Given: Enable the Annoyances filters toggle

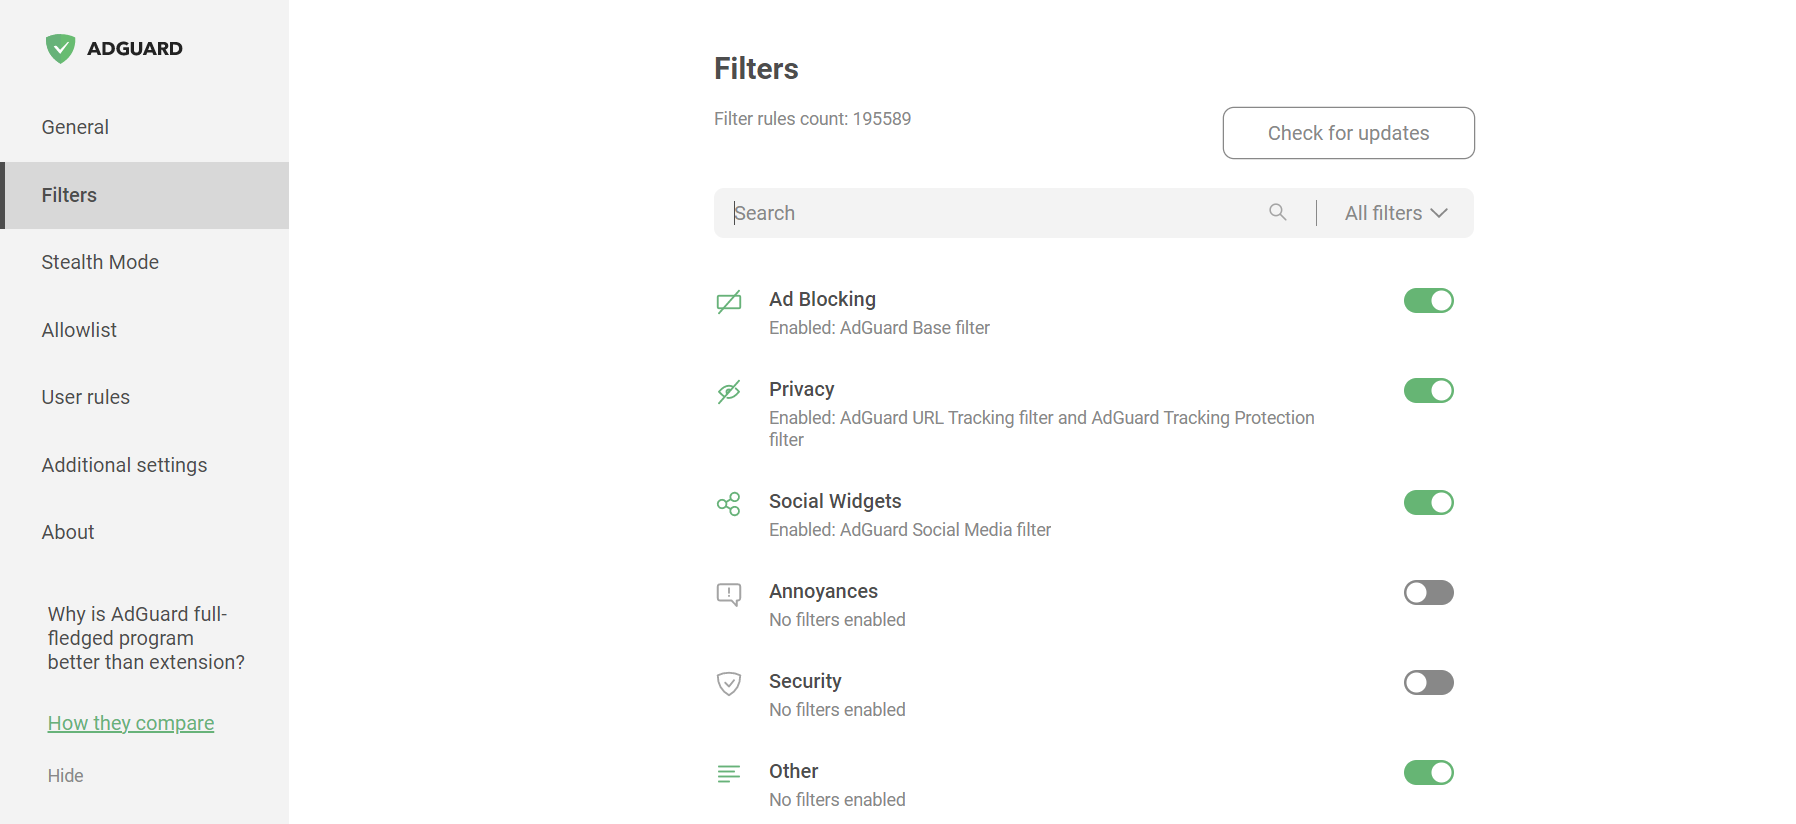Looking at the screenshot, I should pyautogui.click(x=1428, y=592).
